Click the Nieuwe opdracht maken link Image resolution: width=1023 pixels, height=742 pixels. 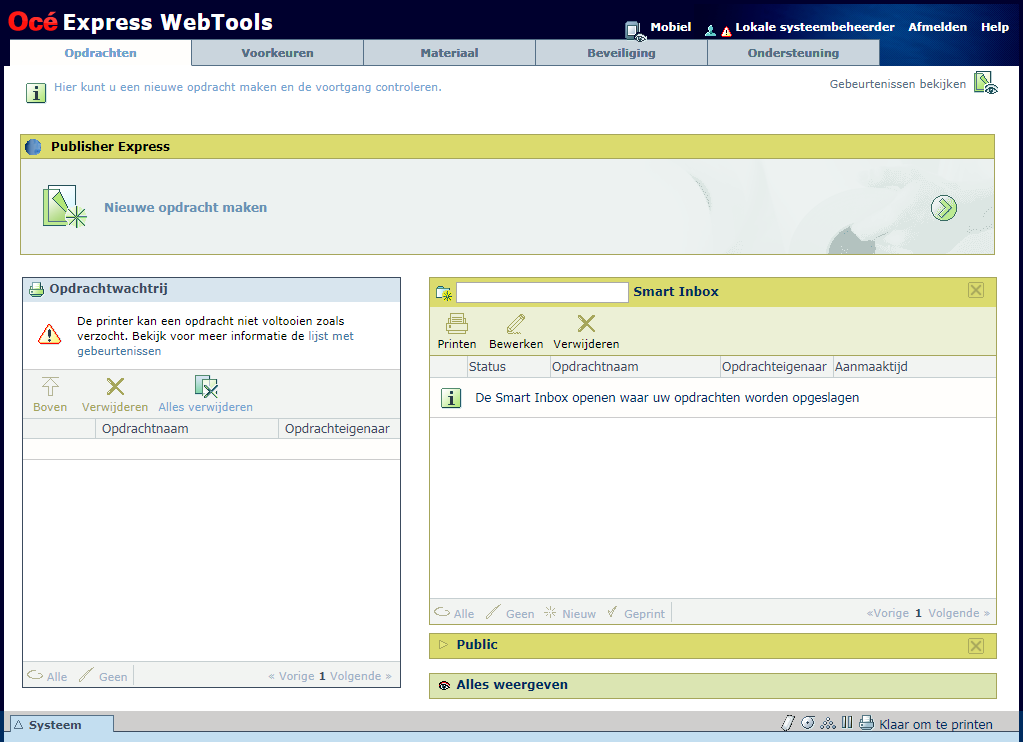(x=186, y=208)
